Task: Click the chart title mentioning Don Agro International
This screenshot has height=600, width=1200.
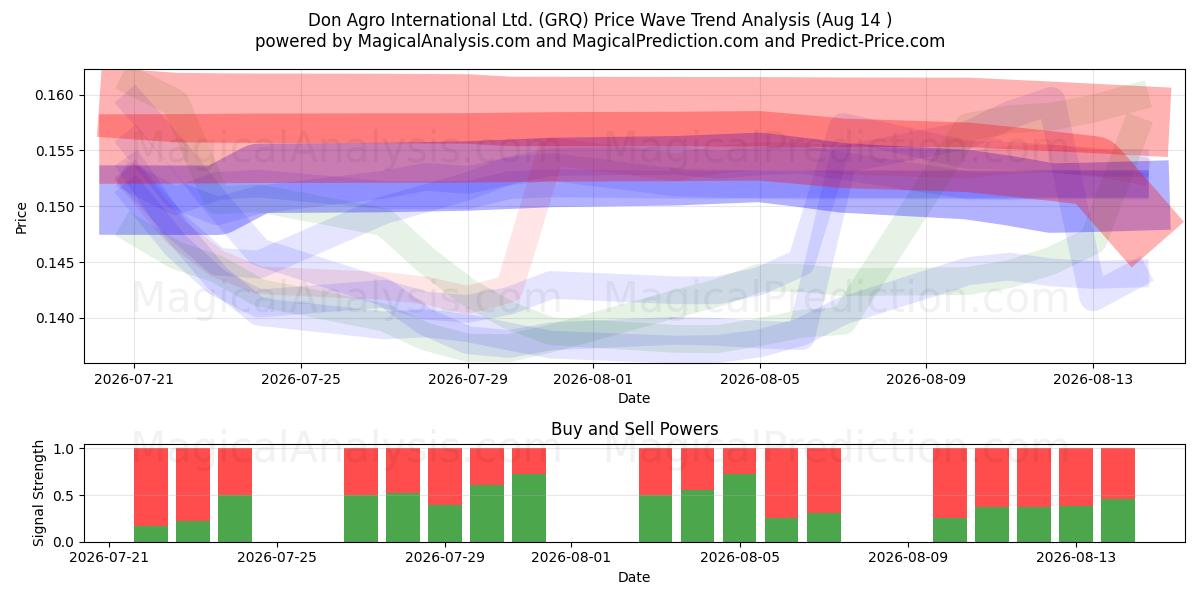Action: point(600,20)
